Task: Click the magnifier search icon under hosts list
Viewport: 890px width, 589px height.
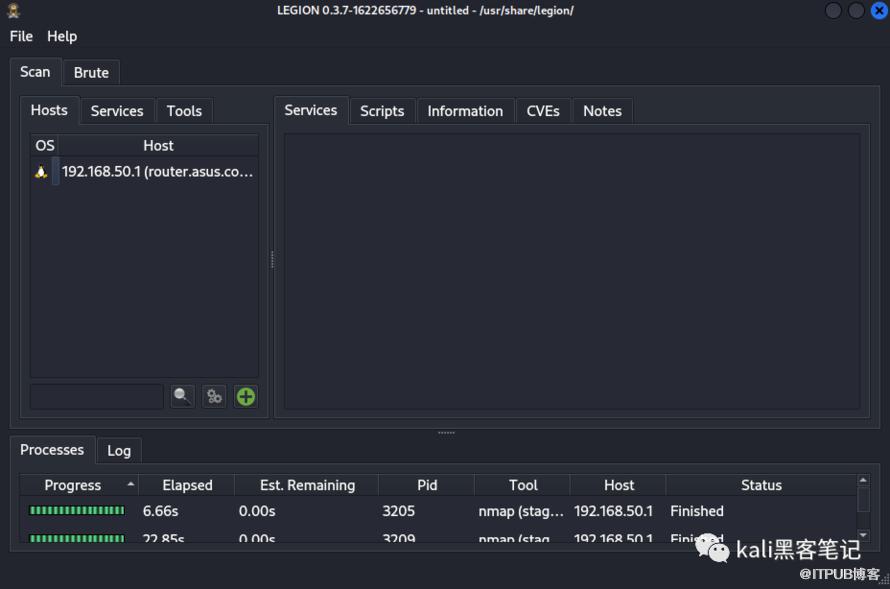Action: coord(182,397)
